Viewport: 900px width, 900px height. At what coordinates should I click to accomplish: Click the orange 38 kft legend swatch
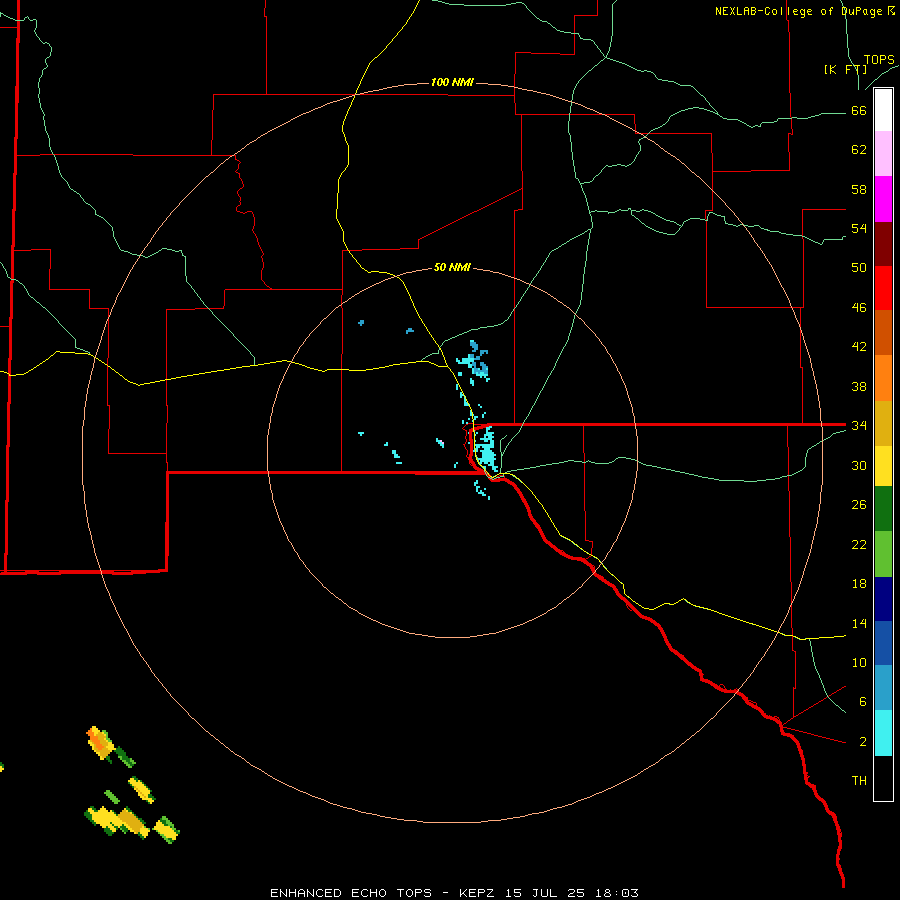883,378
